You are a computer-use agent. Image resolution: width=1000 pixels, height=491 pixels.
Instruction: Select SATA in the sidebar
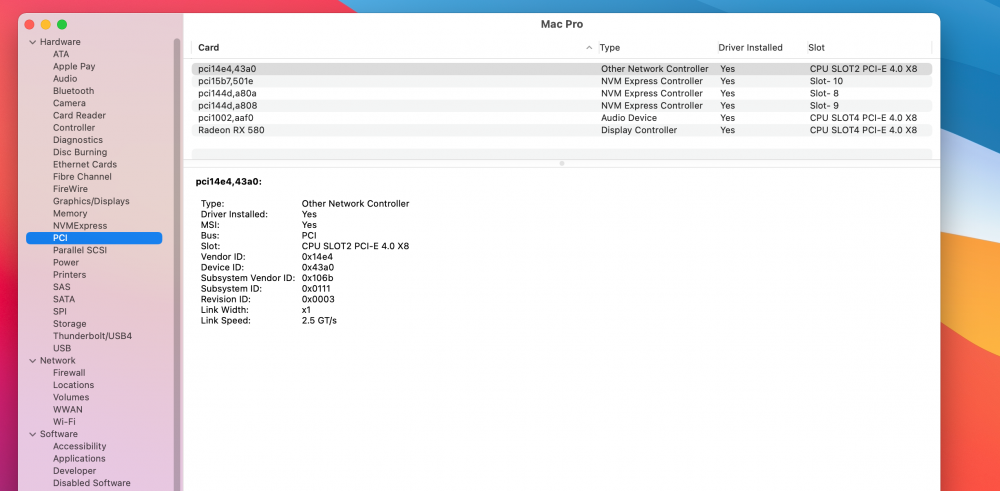point(64,299)
